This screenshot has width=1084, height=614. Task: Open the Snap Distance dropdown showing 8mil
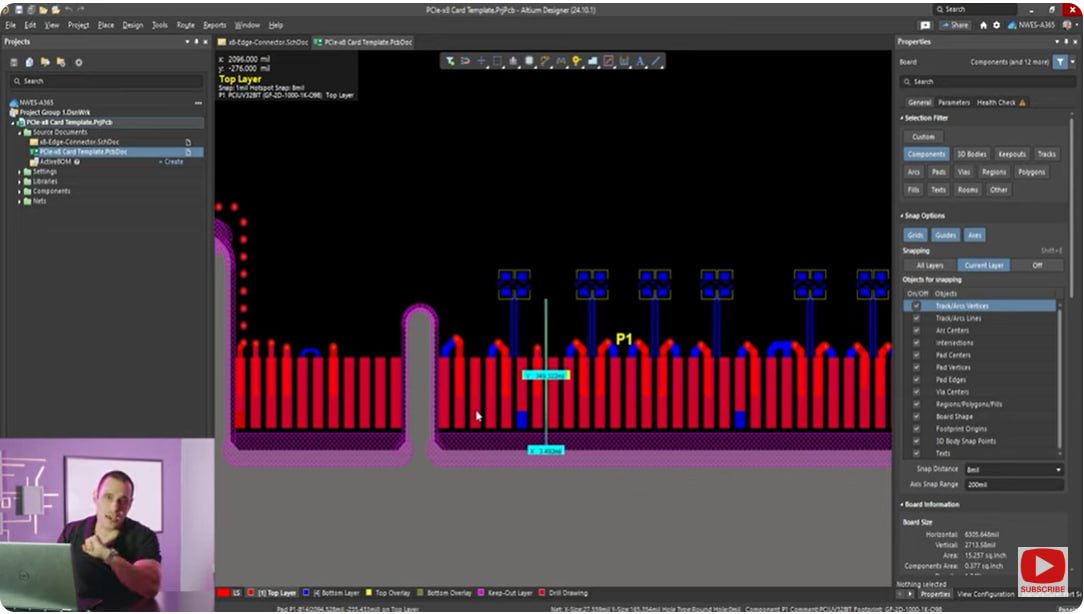click(x=1060, y=468)
